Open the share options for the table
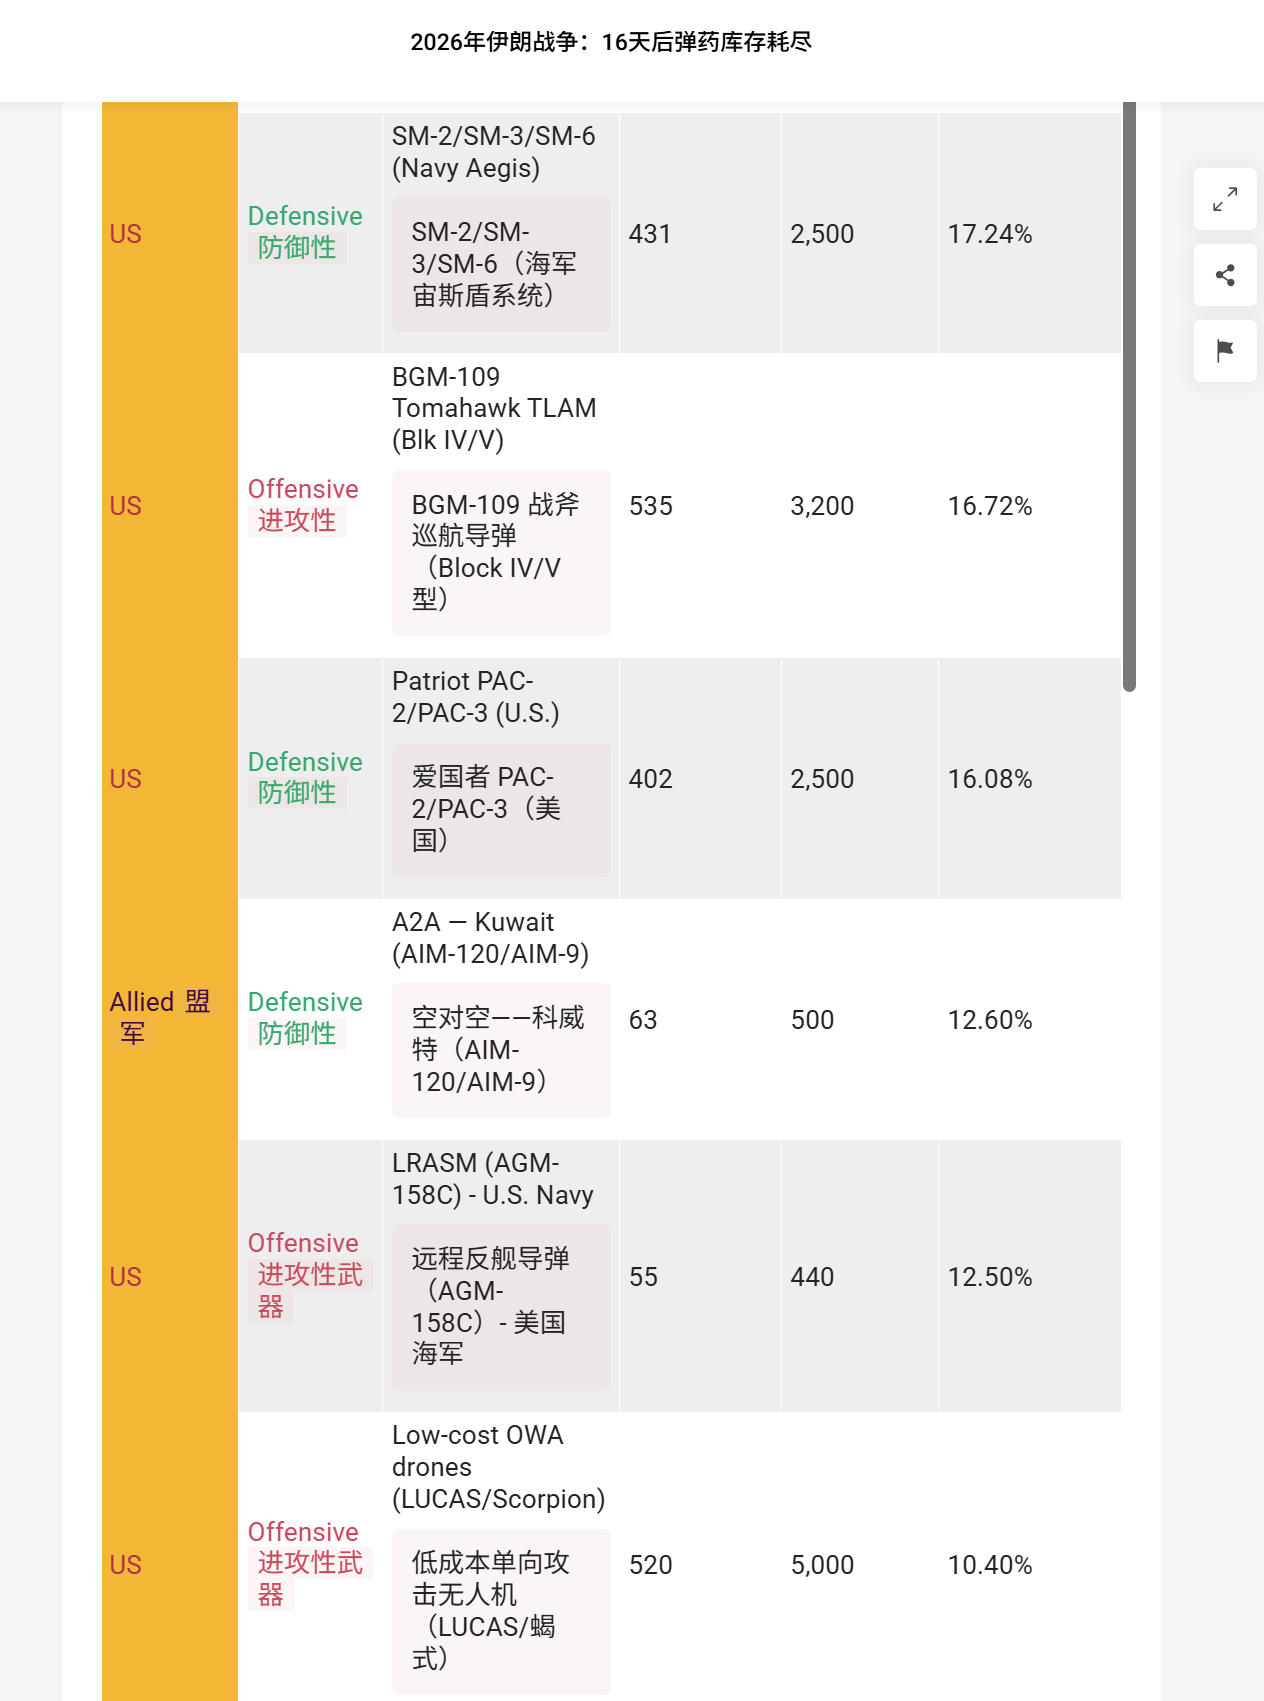This screenshot has width=1264, height=1701. (1224, 276)
